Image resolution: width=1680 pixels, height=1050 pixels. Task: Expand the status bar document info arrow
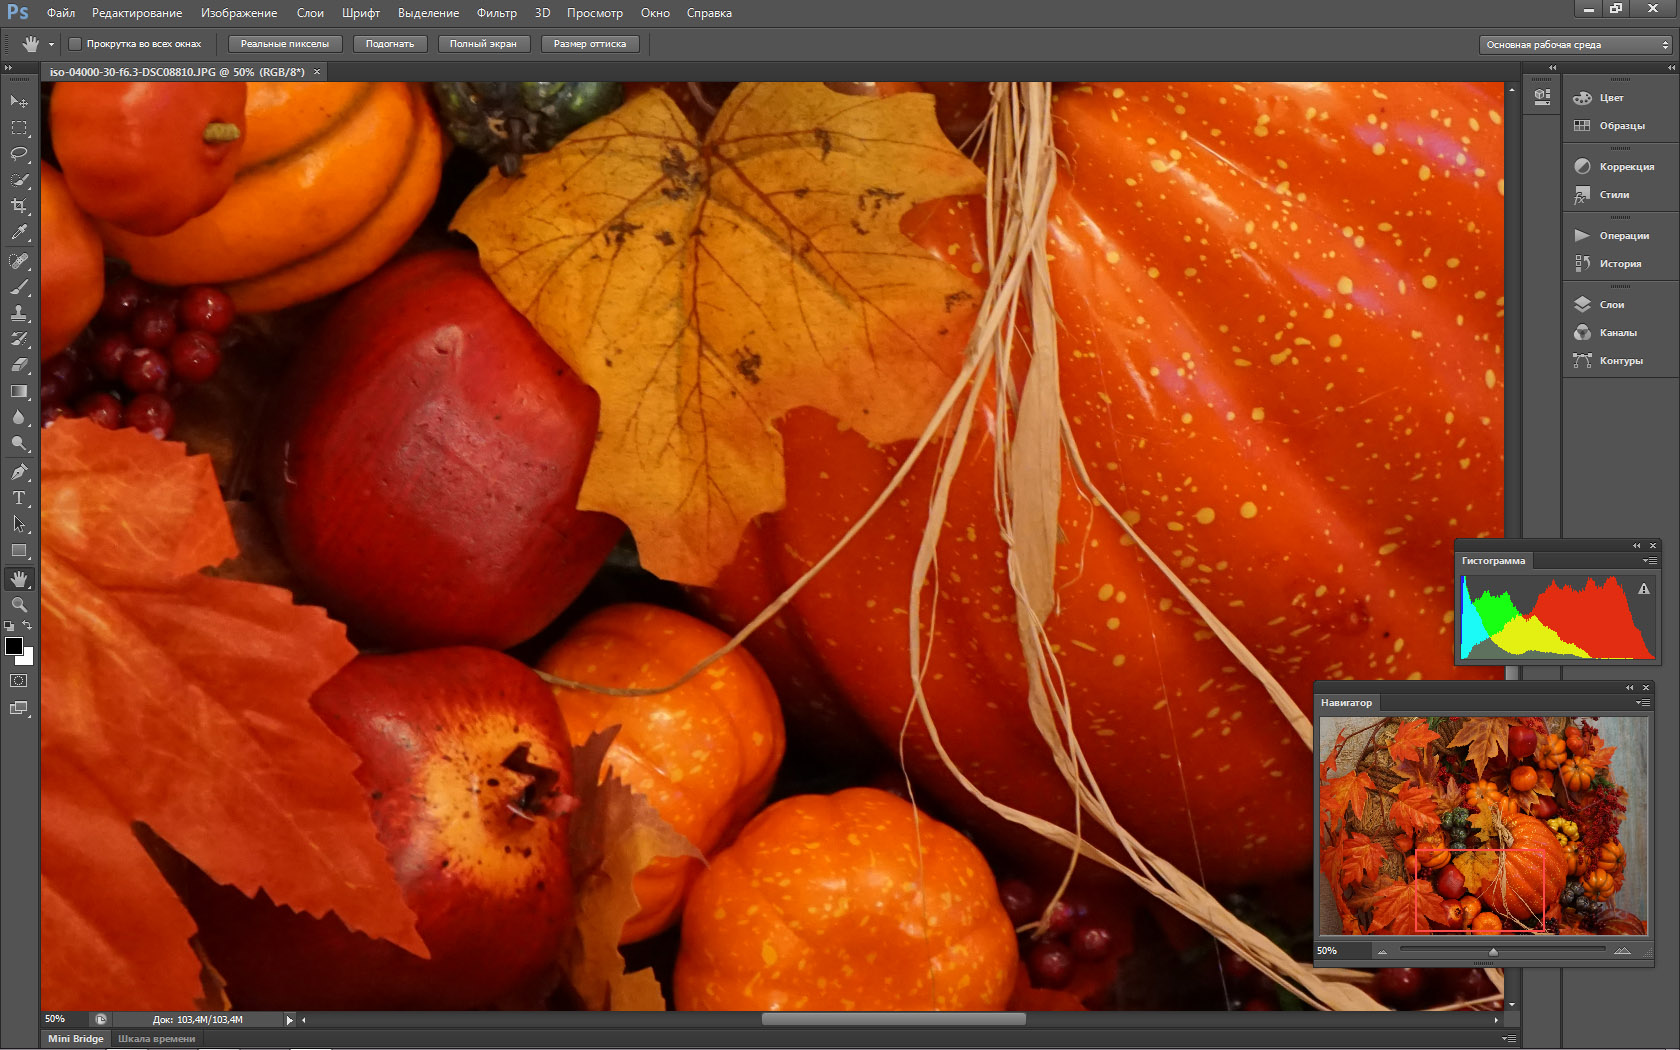(290, 1020)
